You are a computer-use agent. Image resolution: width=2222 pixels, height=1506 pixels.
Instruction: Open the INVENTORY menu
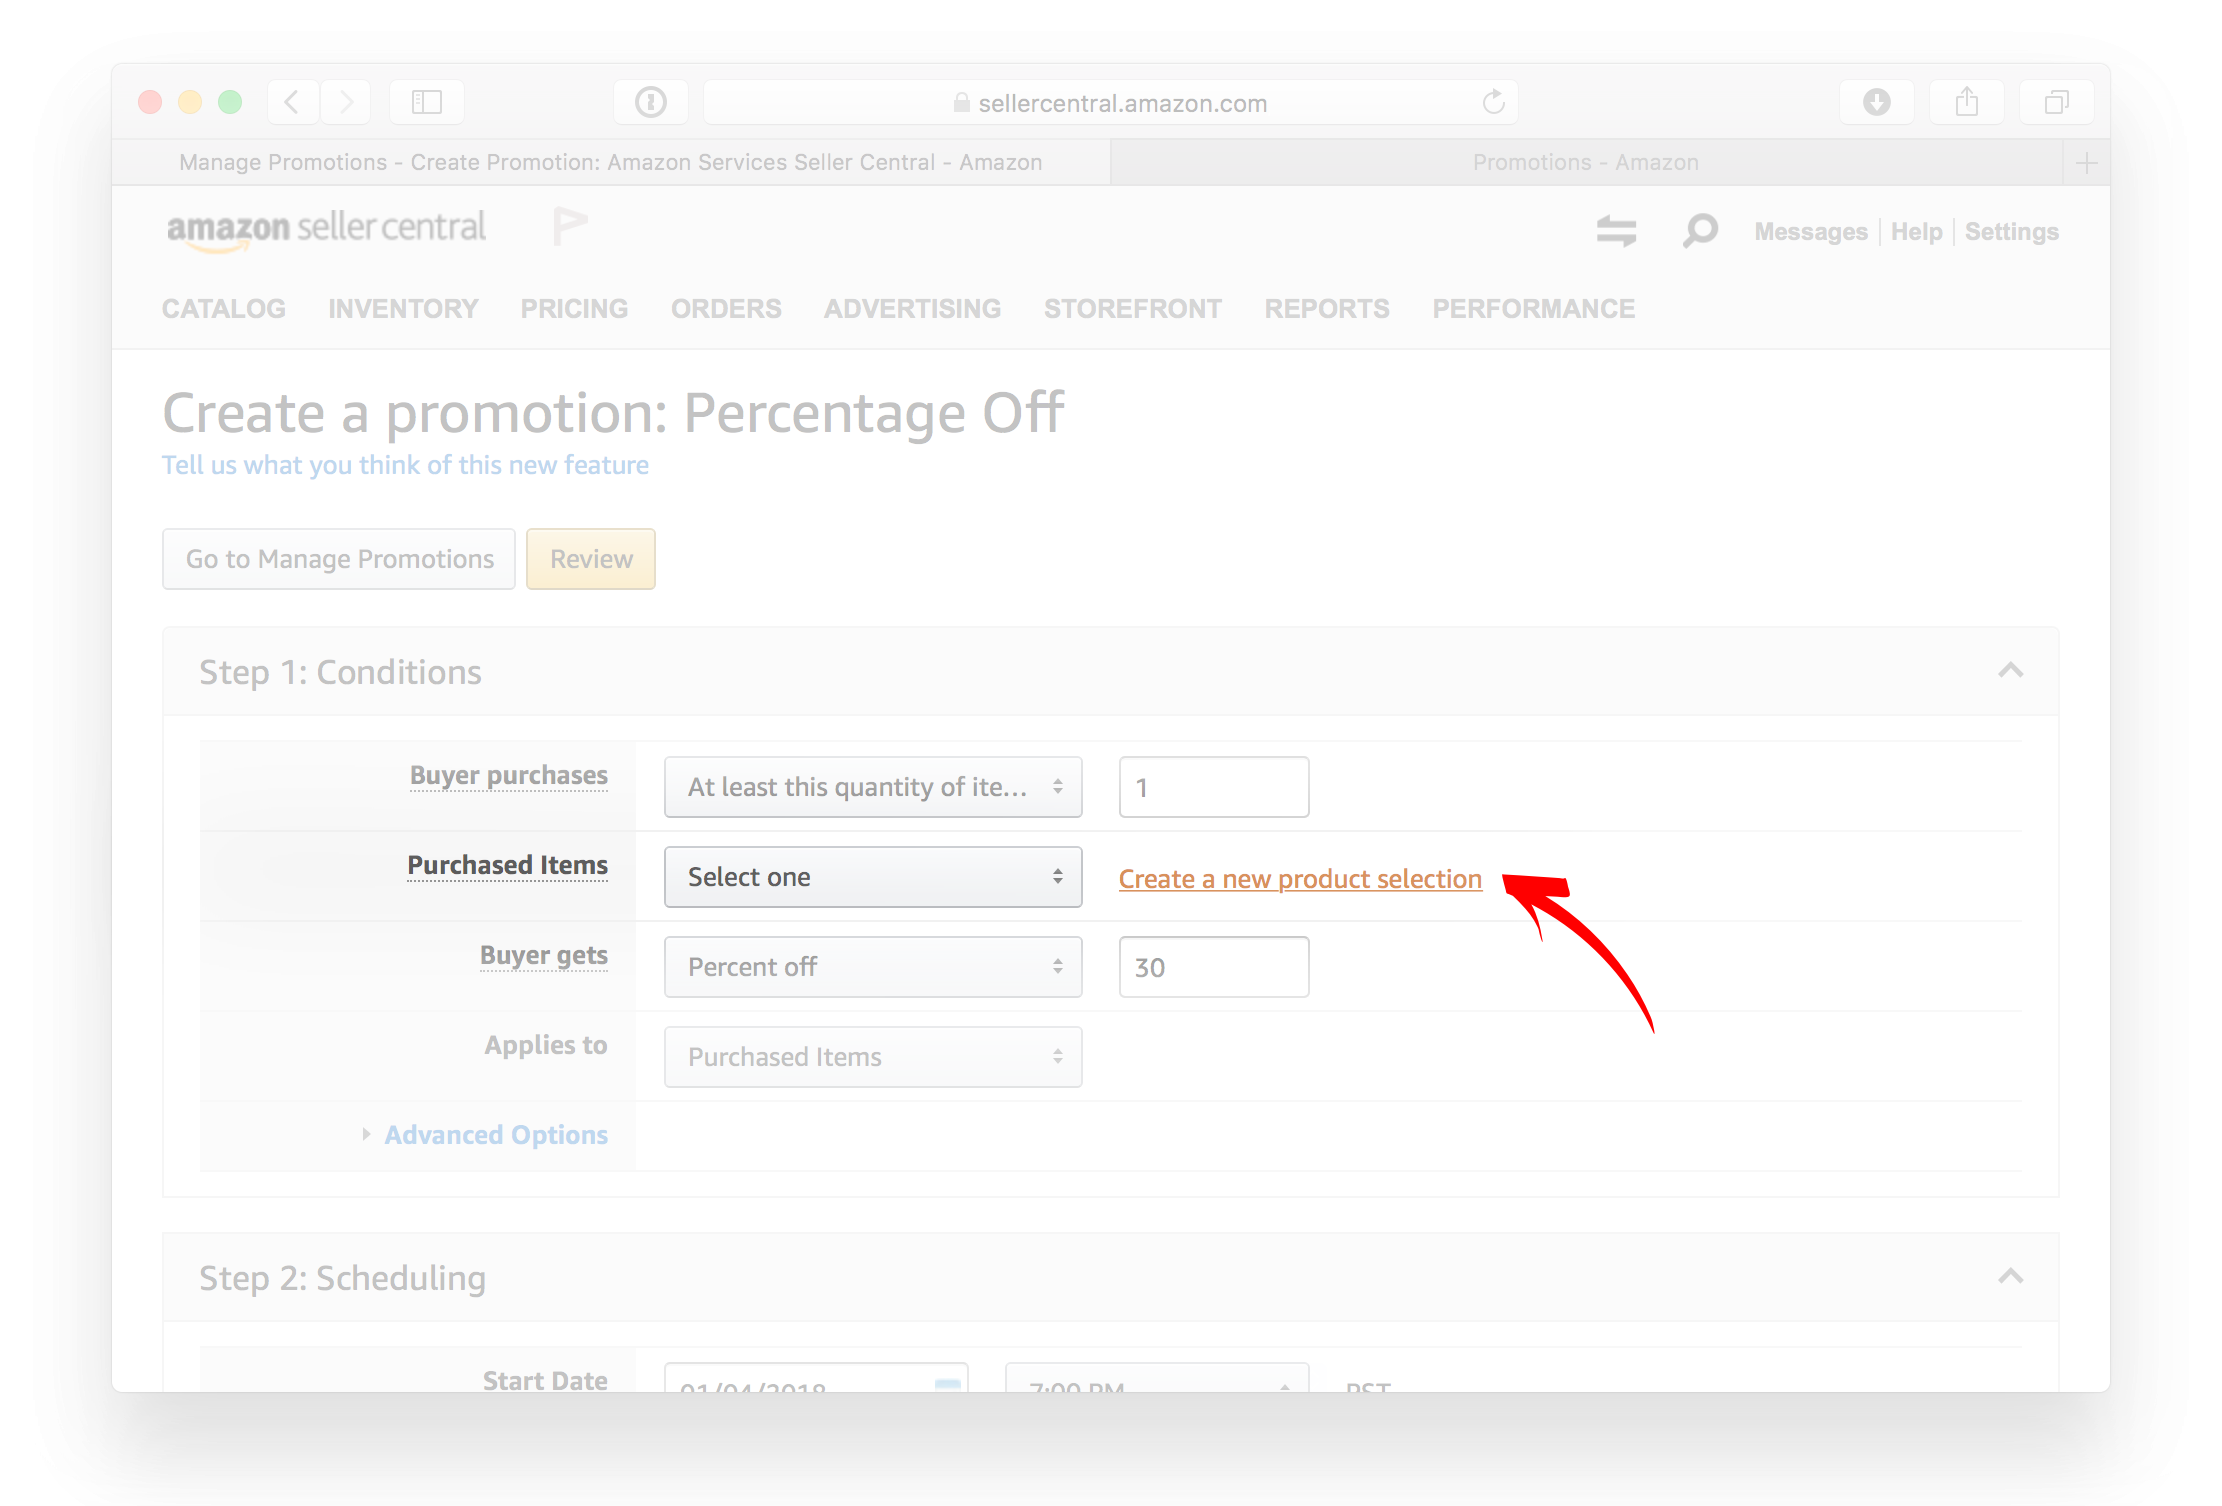(x=403, y=309)
